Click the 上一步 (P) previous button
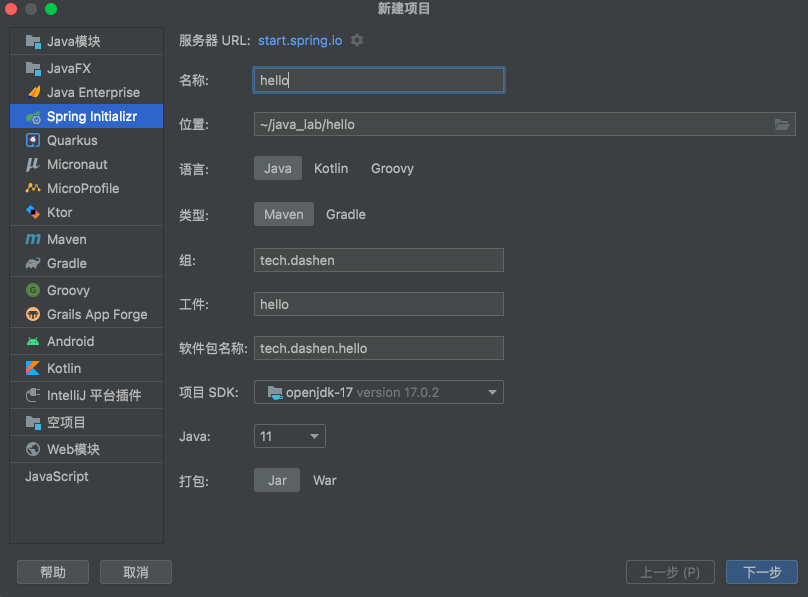The width and height of the screenshot is (808, 597). 670,572
